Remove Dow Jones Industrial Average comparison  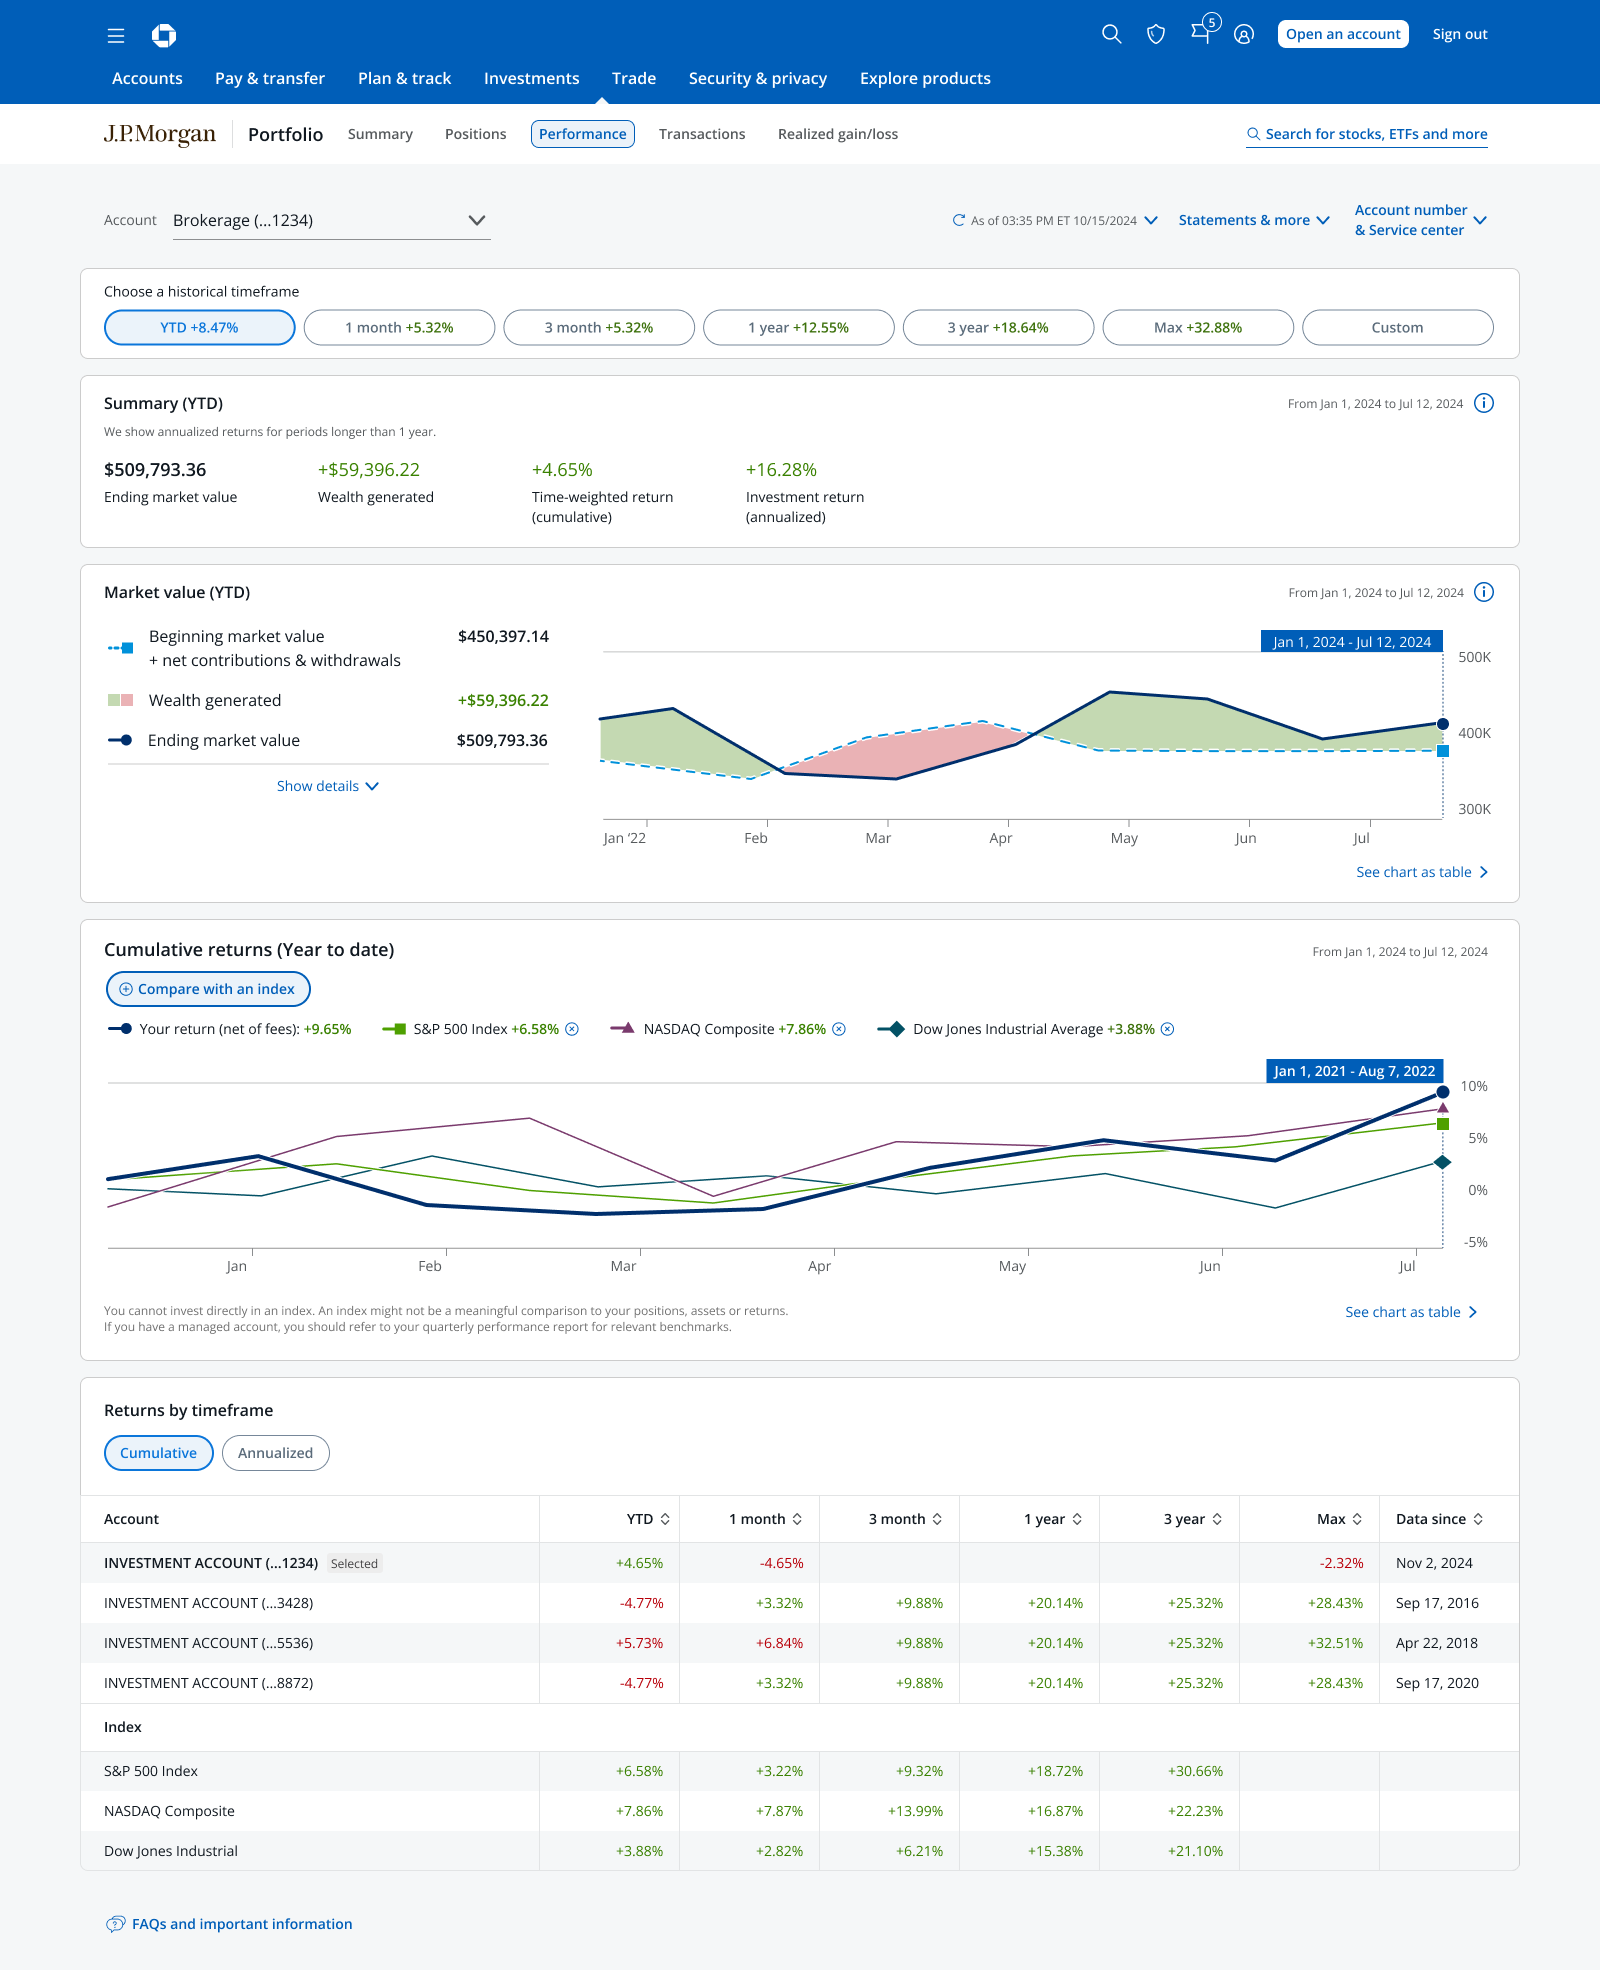tap(1167, 1029)
